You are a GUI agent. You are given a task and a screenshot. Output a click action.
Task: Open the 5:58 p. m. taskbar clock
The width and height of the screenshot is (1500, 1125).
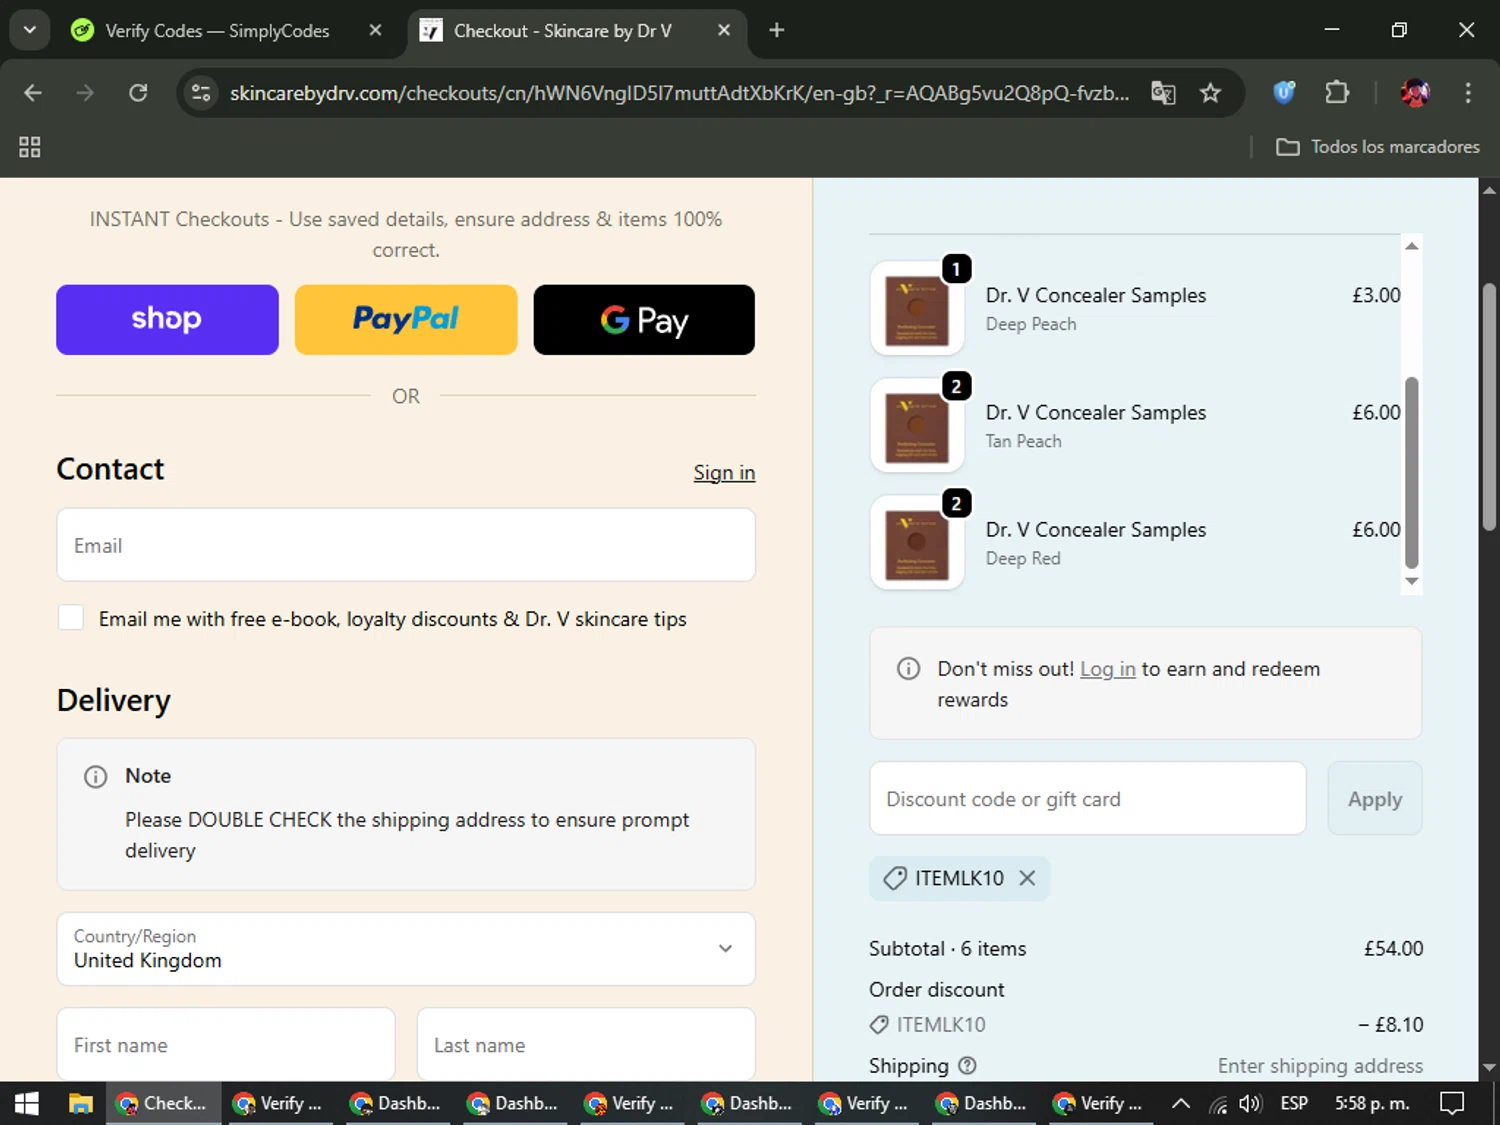pos(1372,1103)
